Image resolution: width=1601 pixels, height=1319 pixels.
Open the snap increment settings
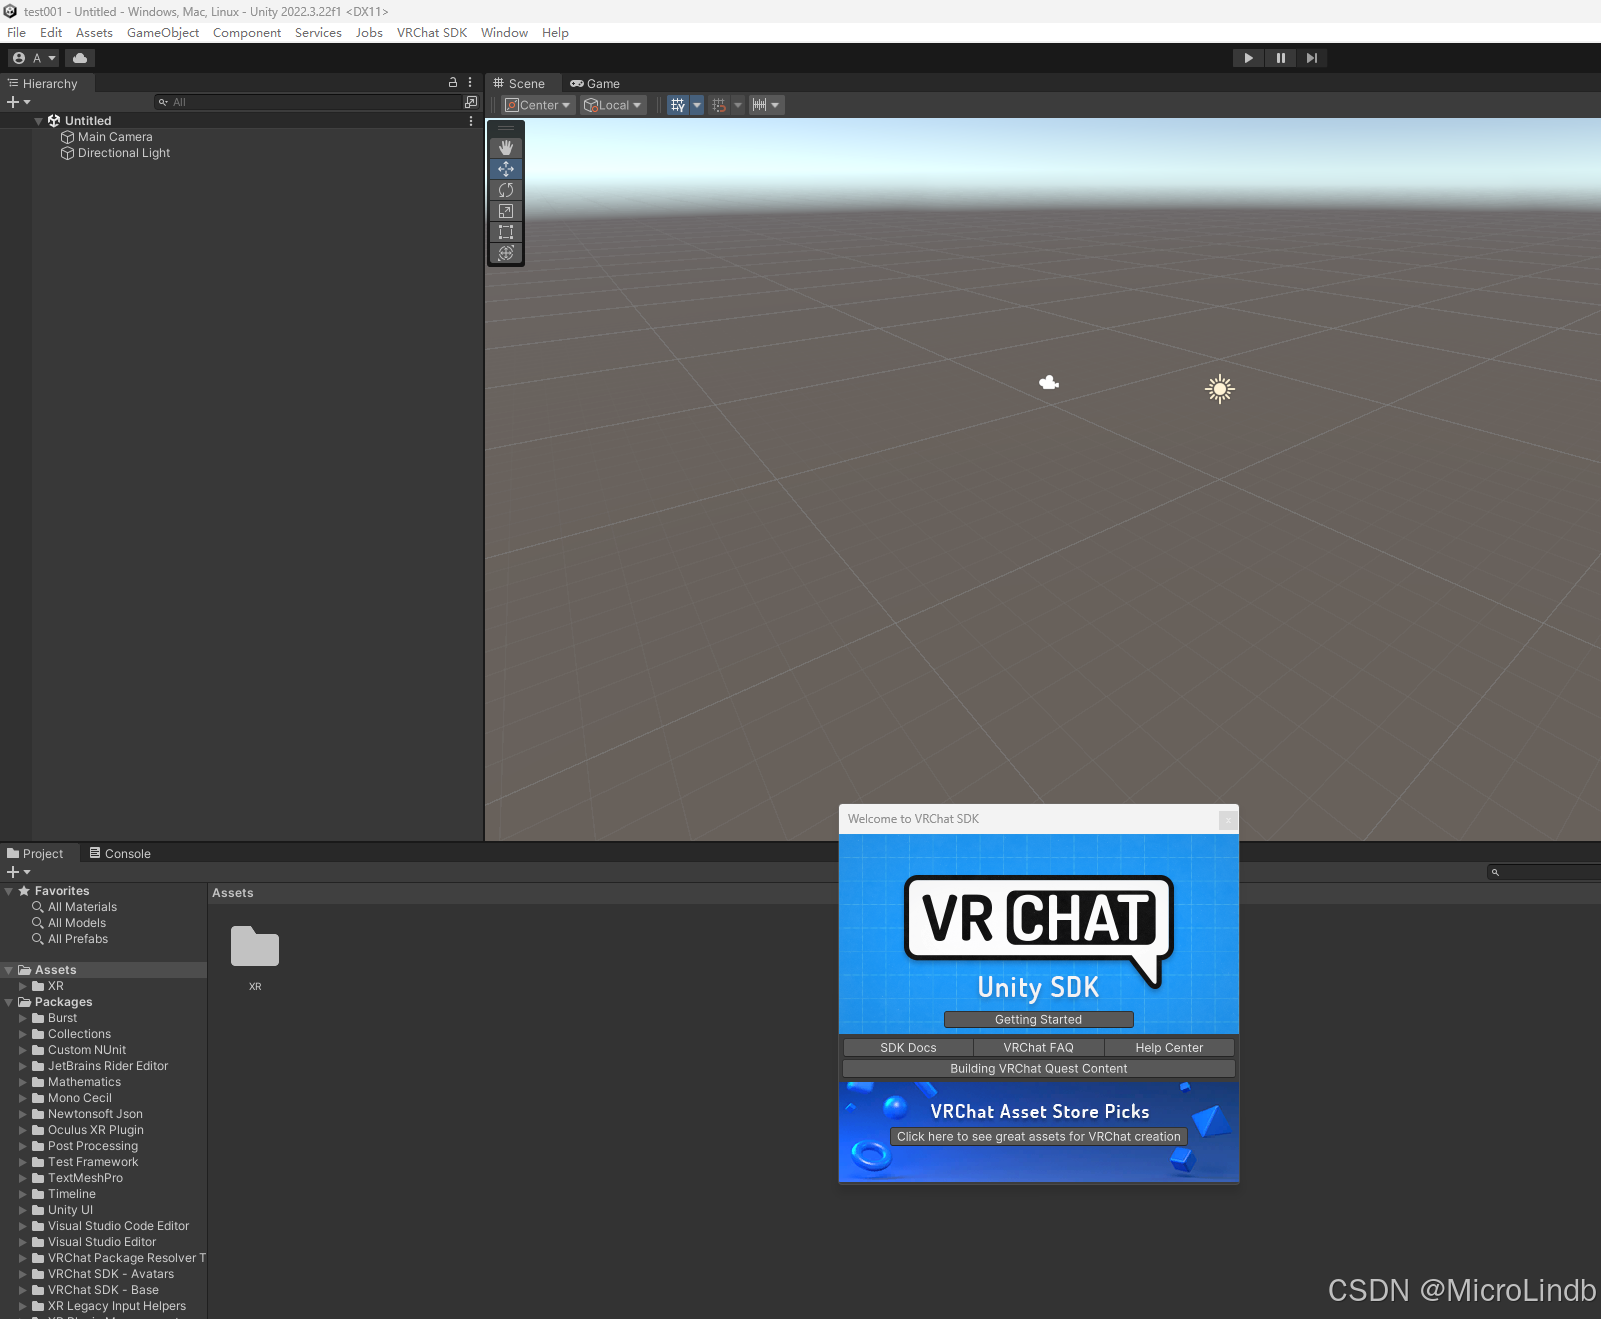(766, 105)
